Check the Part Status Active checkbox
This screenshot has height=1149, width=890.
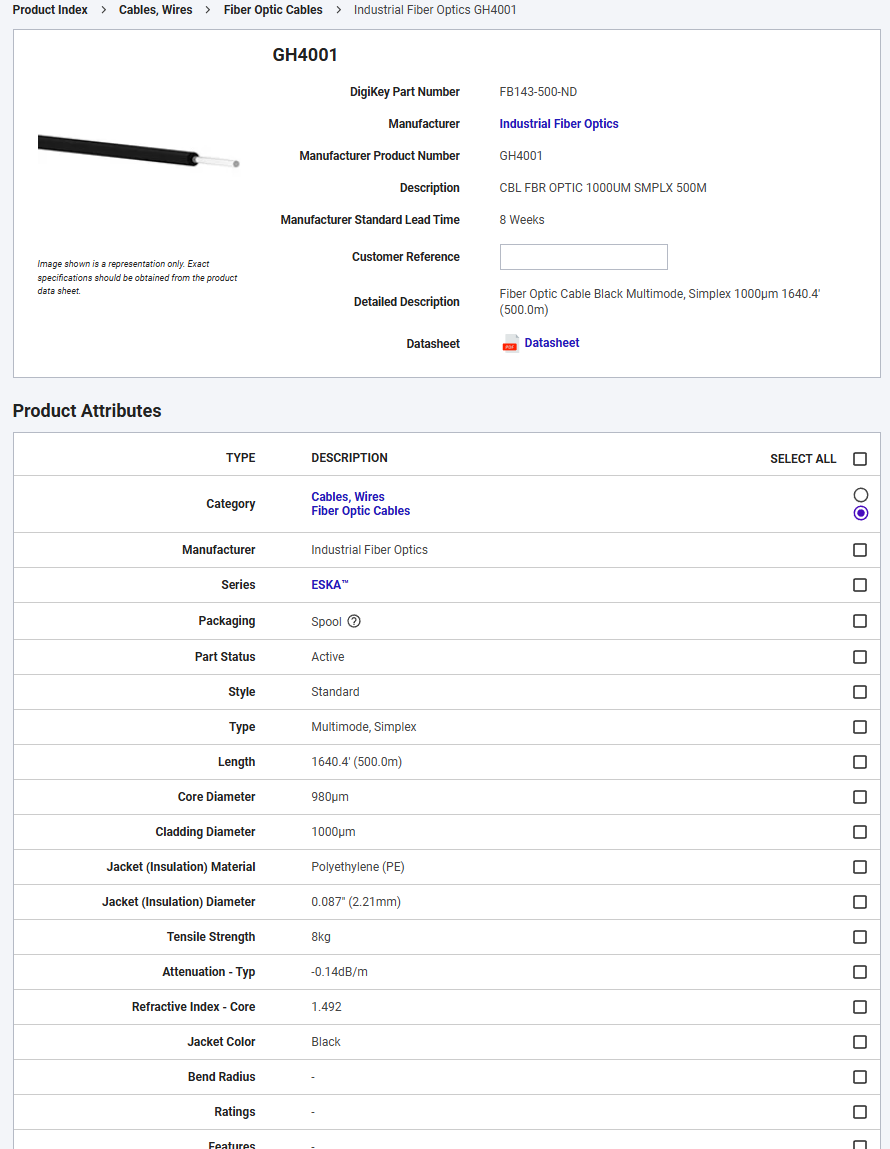[859, 657]
